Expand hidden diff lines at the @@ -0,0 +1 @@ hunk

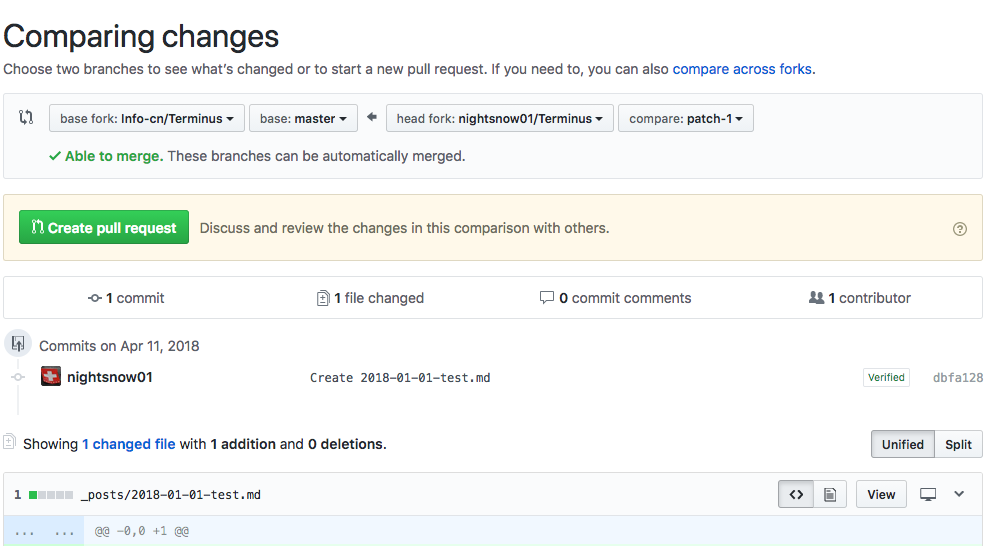pyautogui.click(x=44, y=531)
